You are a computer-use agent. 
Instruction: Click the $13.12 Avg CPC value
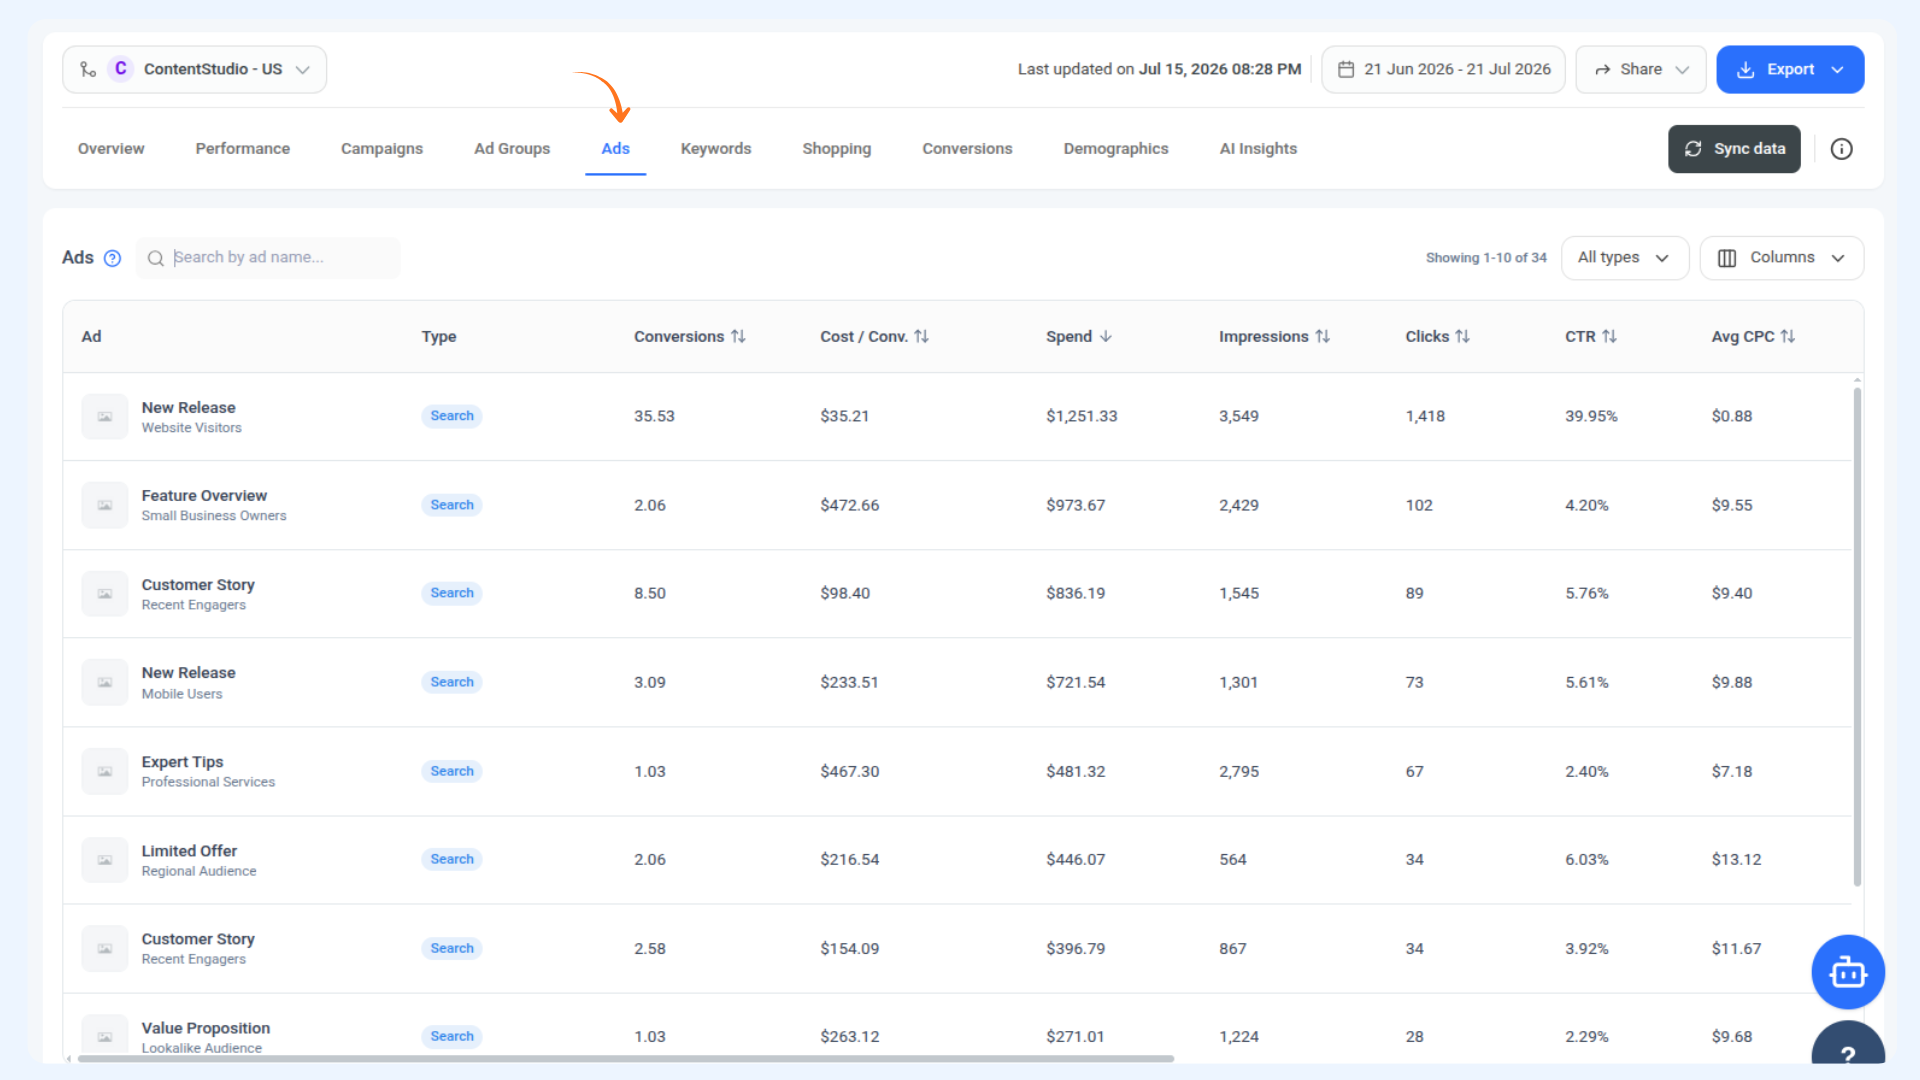click(1736, 860)
